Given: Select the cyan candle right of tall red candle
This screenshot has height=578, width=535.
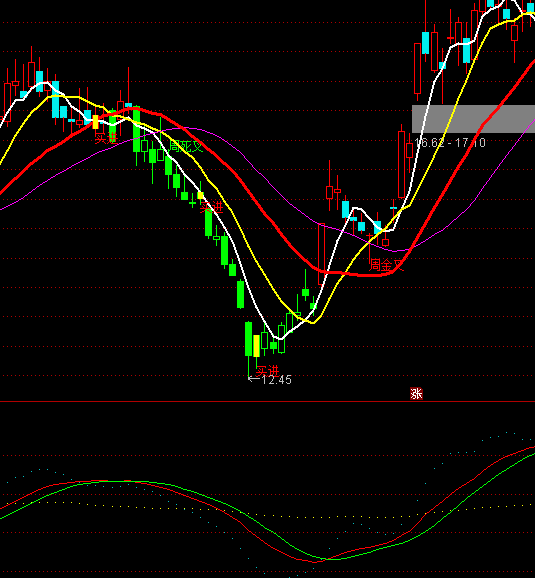Looking at the screenshot, I should (425, 43).
